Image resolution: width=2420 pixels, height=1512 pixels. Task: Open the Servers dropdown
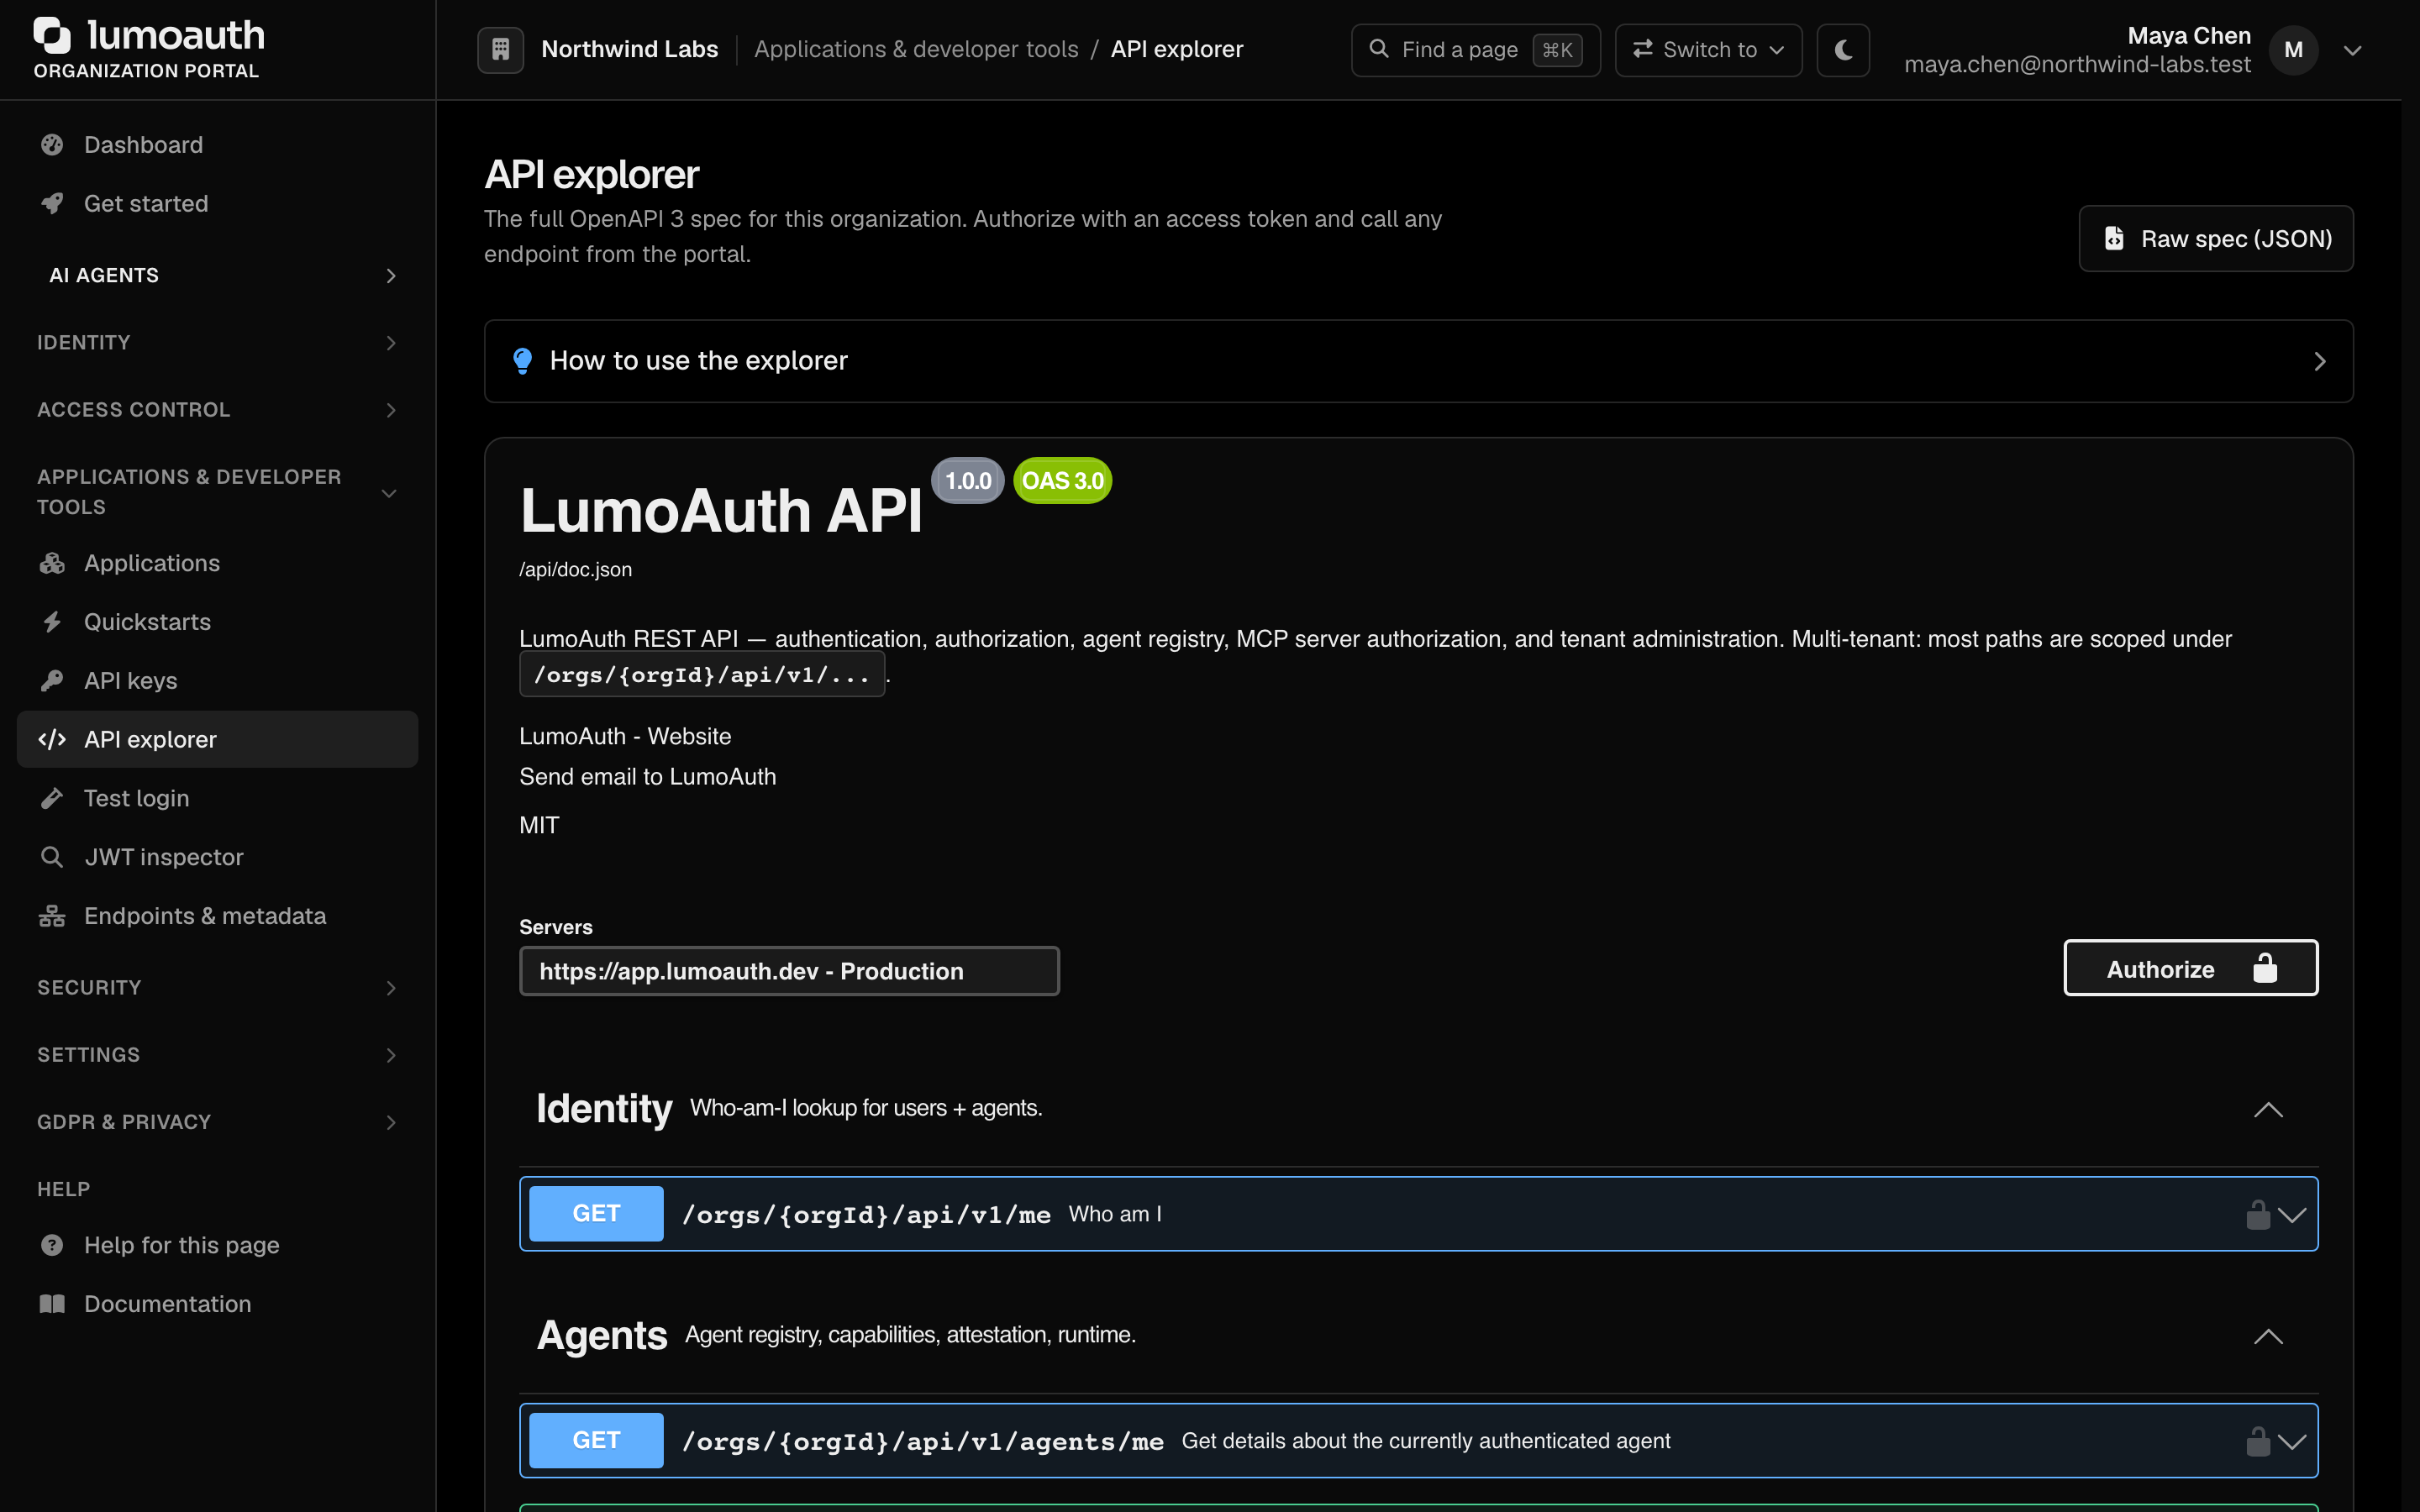pos(789,971)
